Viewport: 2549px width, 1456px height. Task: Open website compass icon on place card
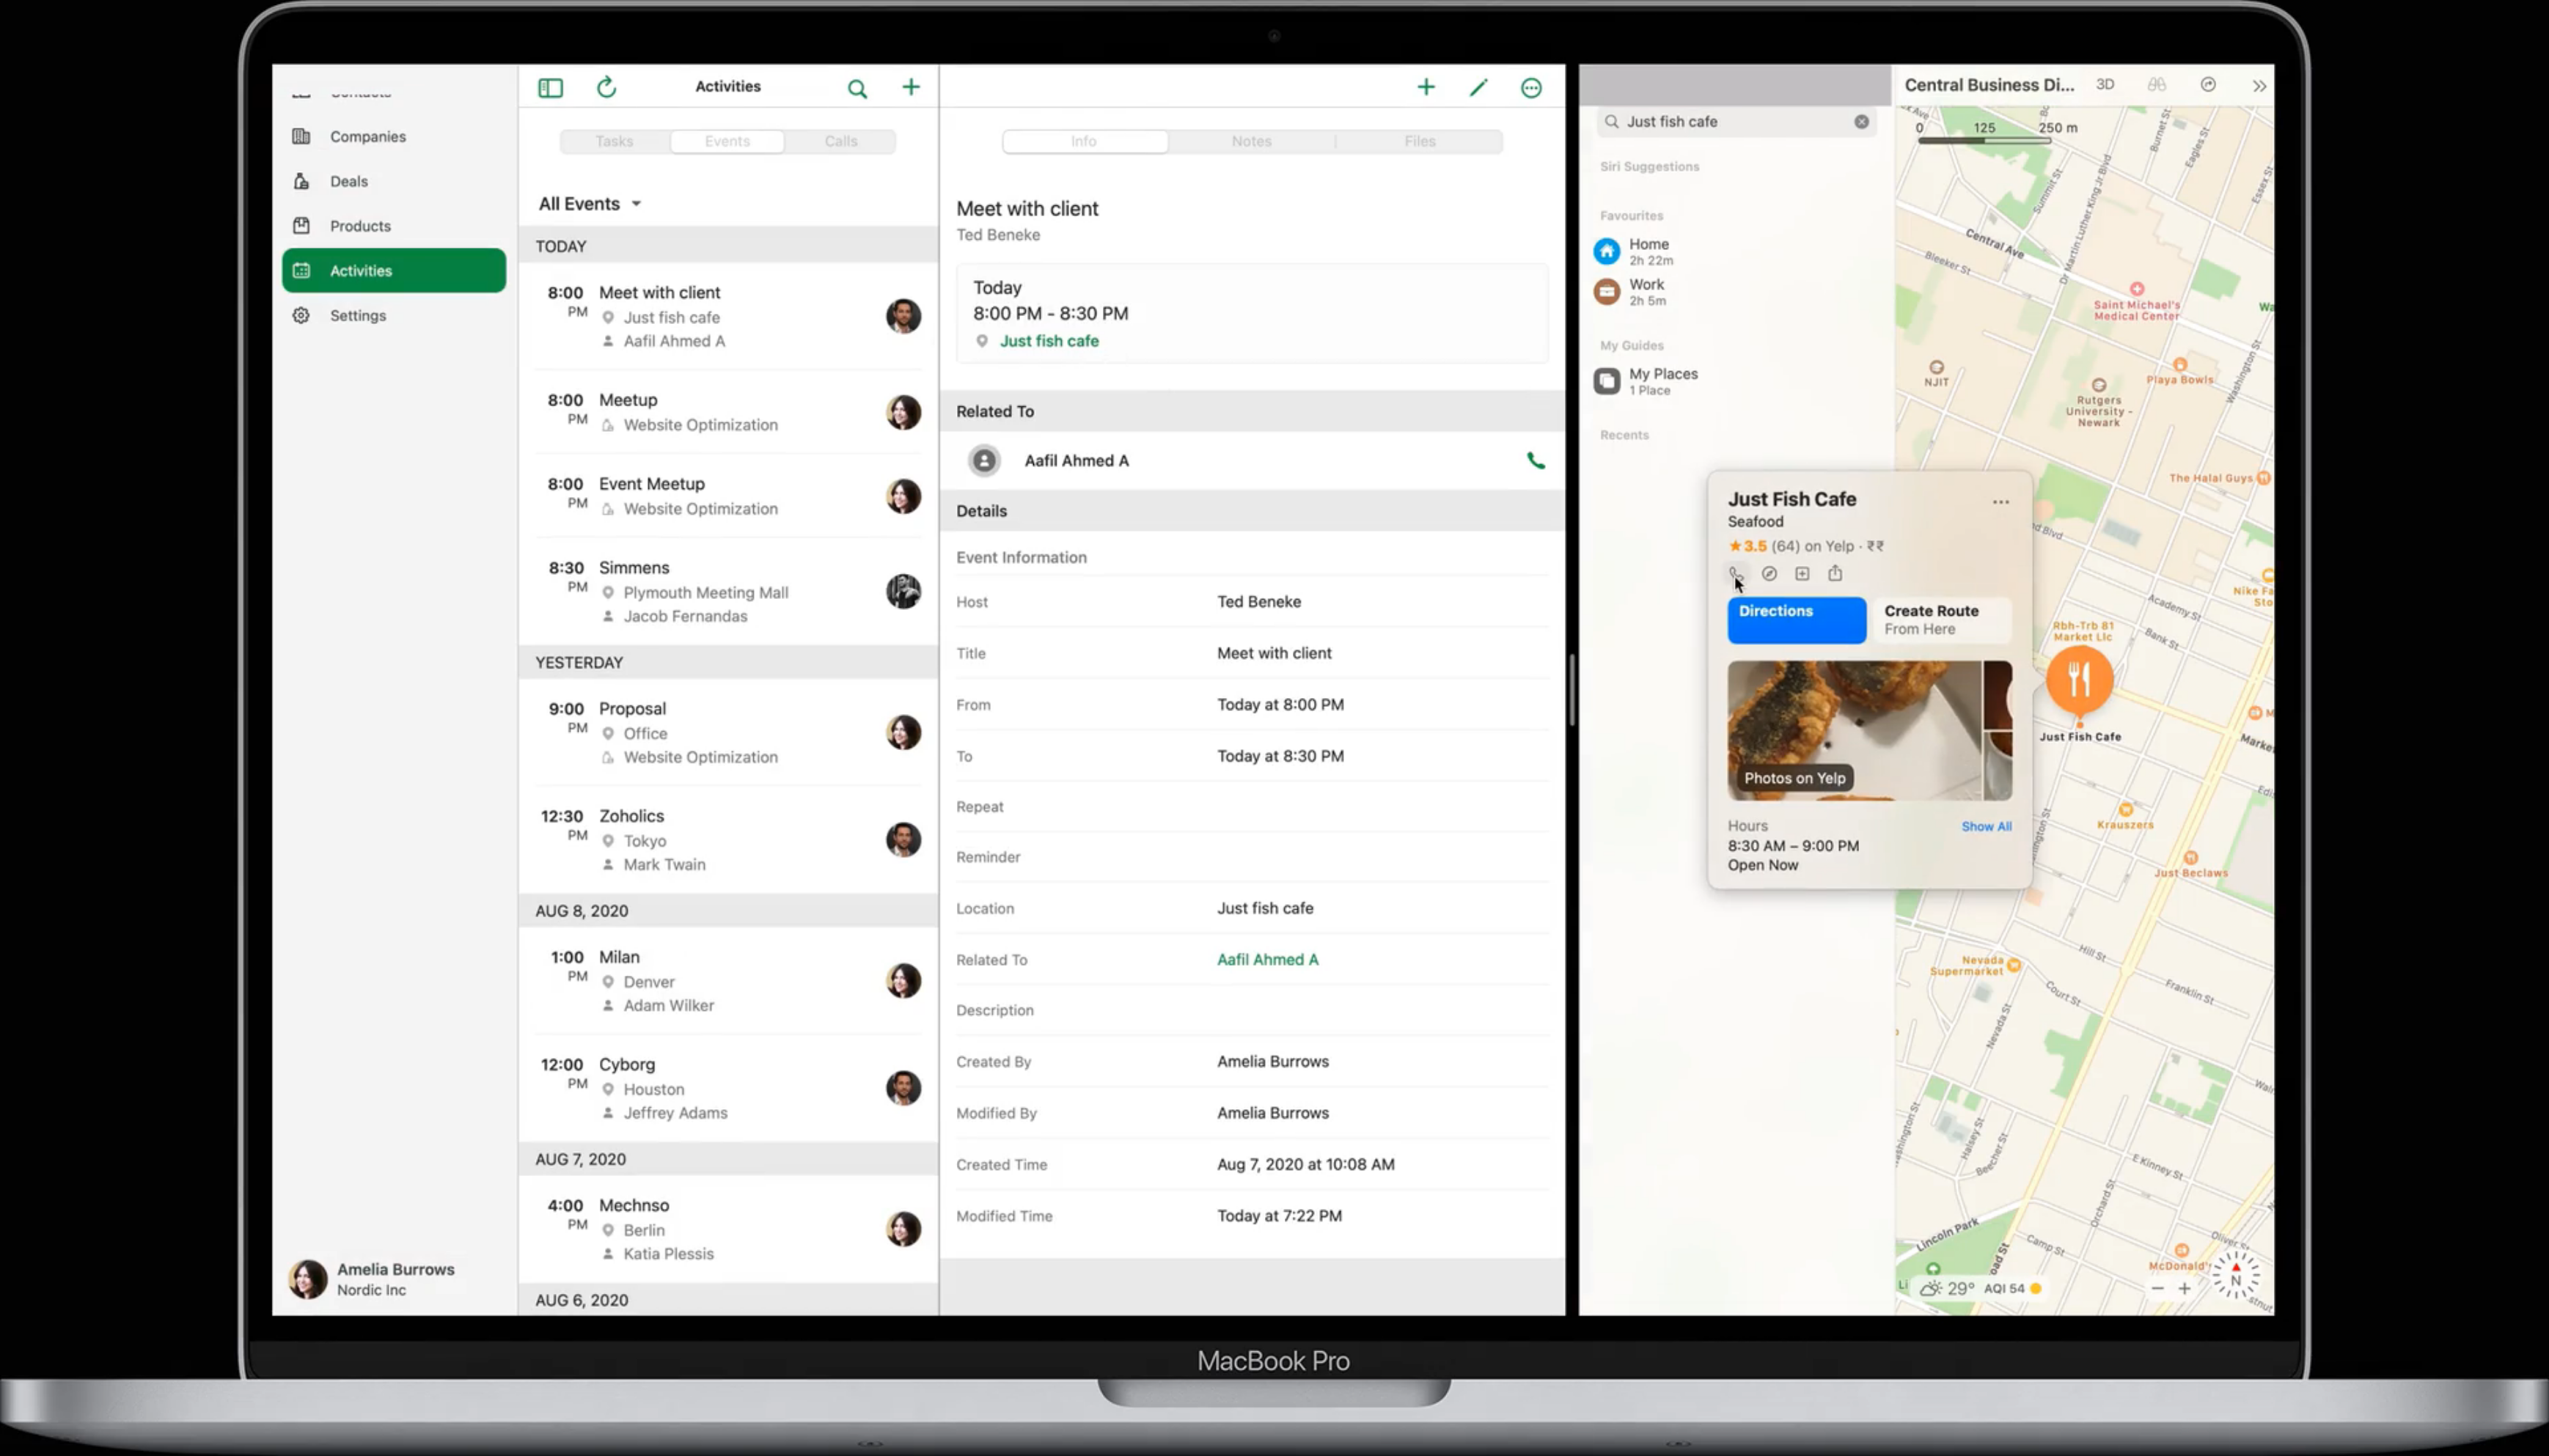pyautogui.click(x=1769, y=573)
